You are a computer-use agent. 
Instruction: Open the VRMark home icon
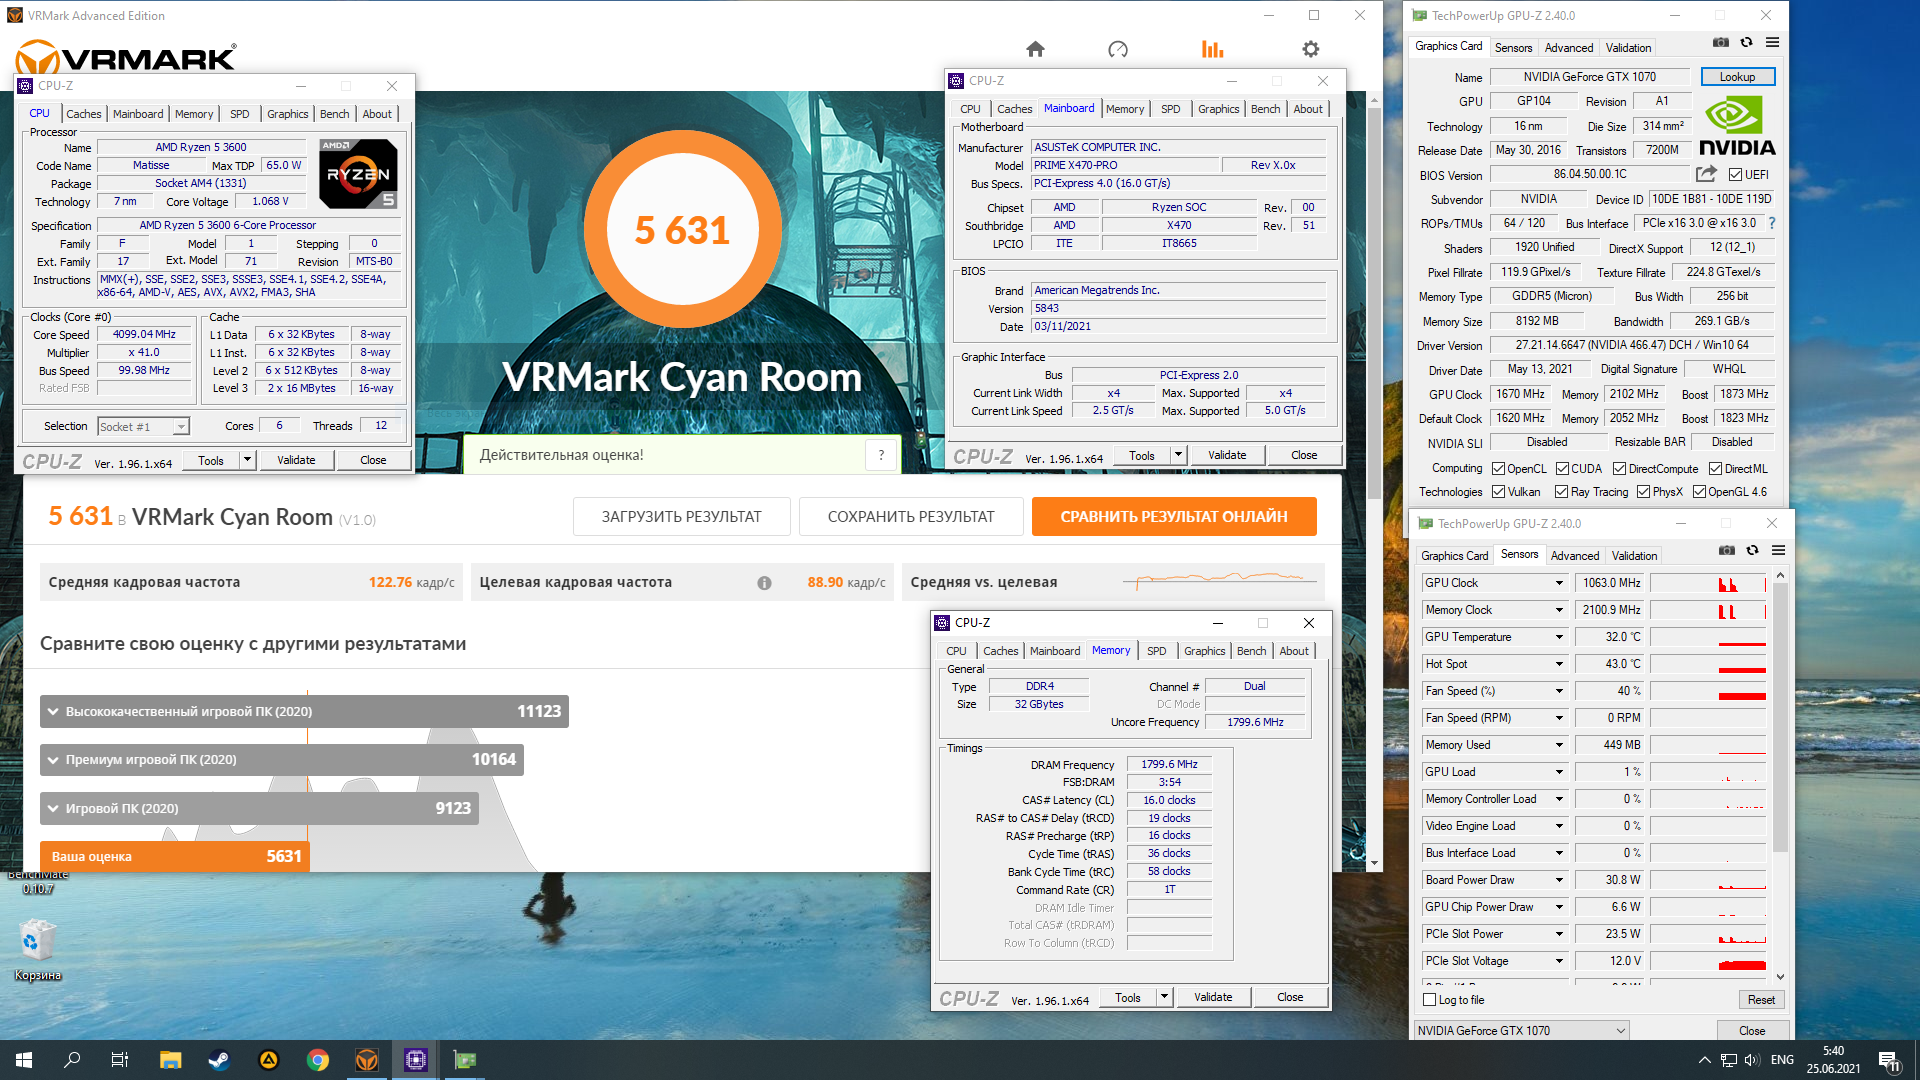[1035, 49]
